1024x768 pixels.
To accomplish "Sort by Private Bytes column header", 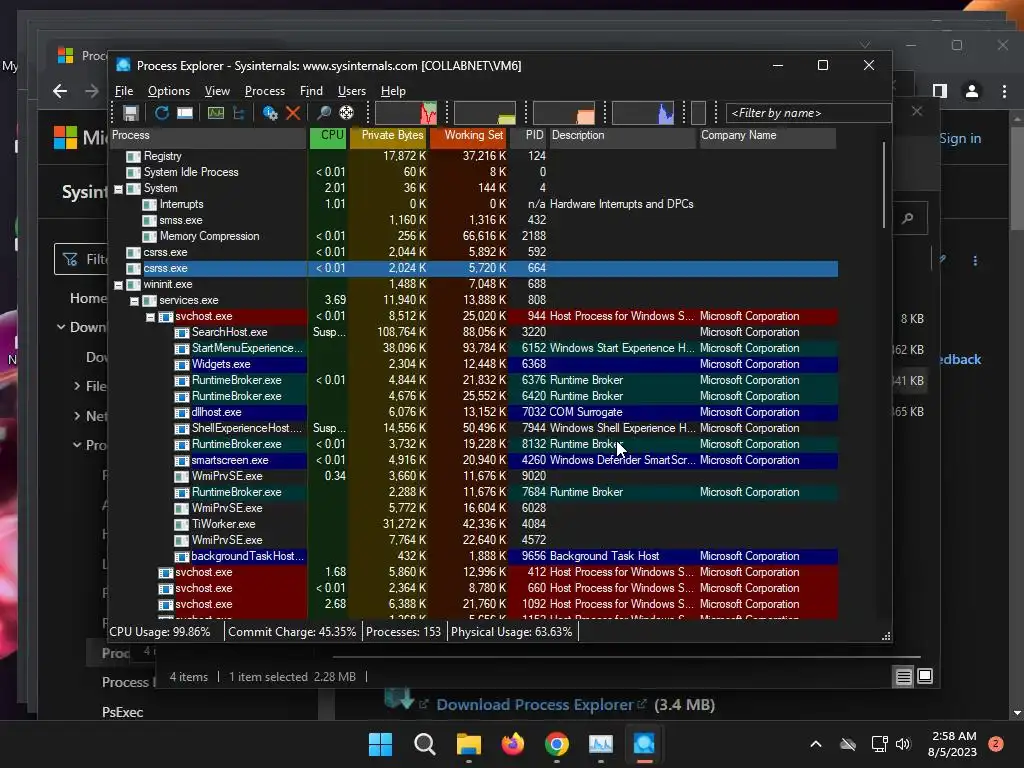I will click(388, 136).
